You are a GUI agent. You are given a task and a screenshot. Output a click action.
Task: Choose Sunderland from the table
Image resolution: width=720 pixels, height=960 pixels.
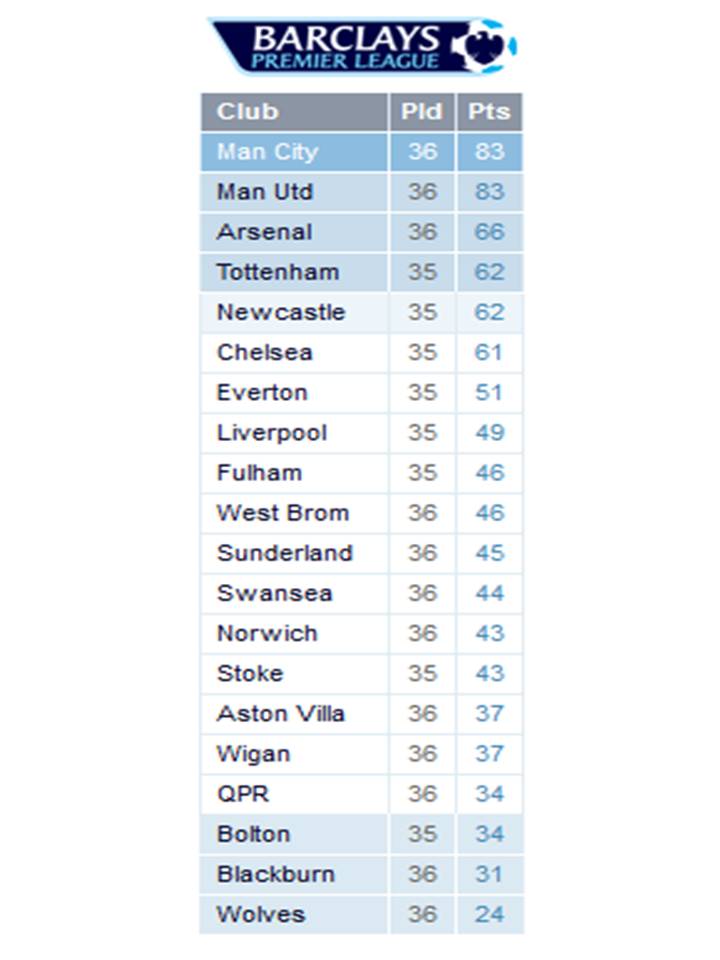[x=284, y=553]
